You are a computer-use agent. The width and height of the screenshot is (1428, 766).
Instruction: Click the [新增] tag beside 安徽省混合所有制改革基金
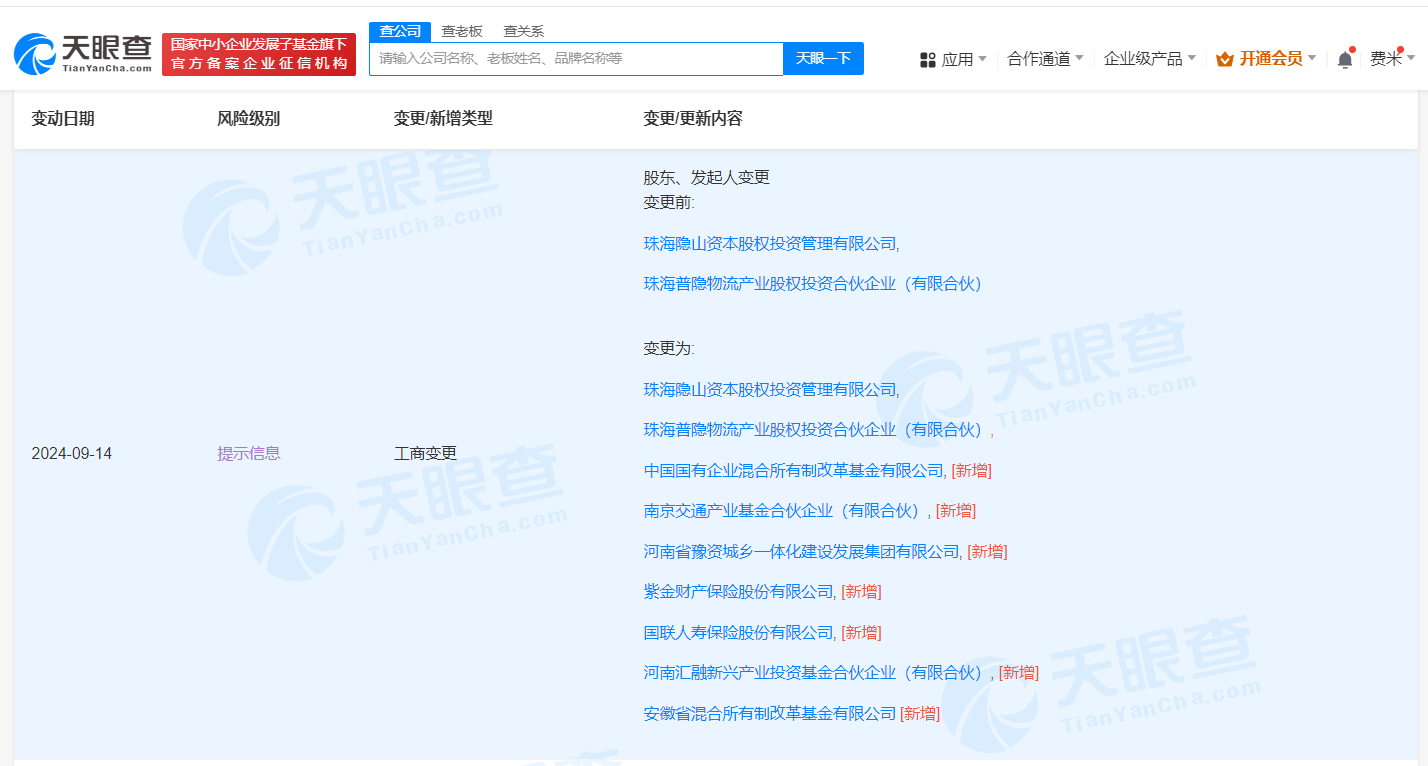920,713
